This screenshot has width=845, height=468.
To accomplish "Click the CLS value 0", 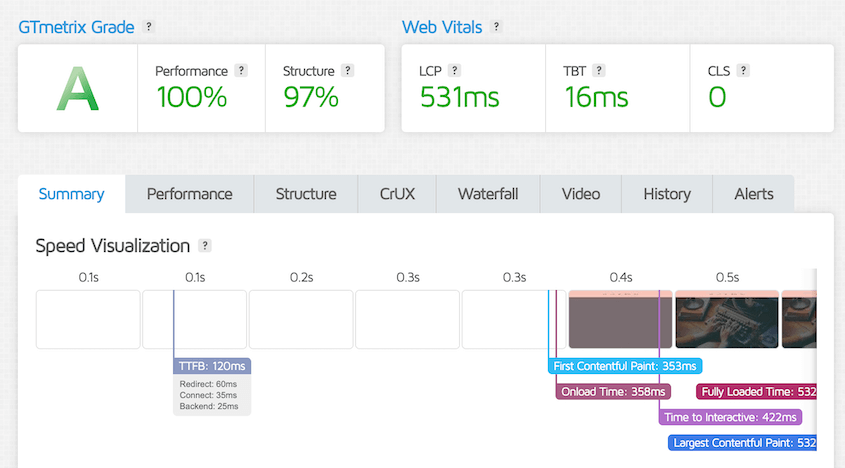I will pos(717,98).
